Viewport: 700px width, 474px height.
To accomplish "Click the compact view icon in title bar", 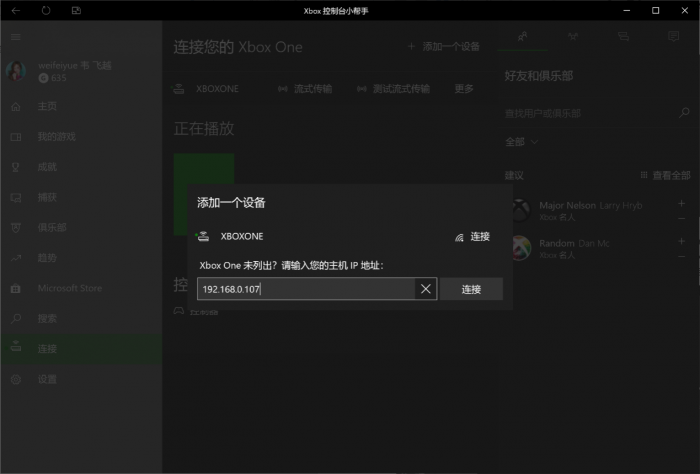I will (76, 10).
